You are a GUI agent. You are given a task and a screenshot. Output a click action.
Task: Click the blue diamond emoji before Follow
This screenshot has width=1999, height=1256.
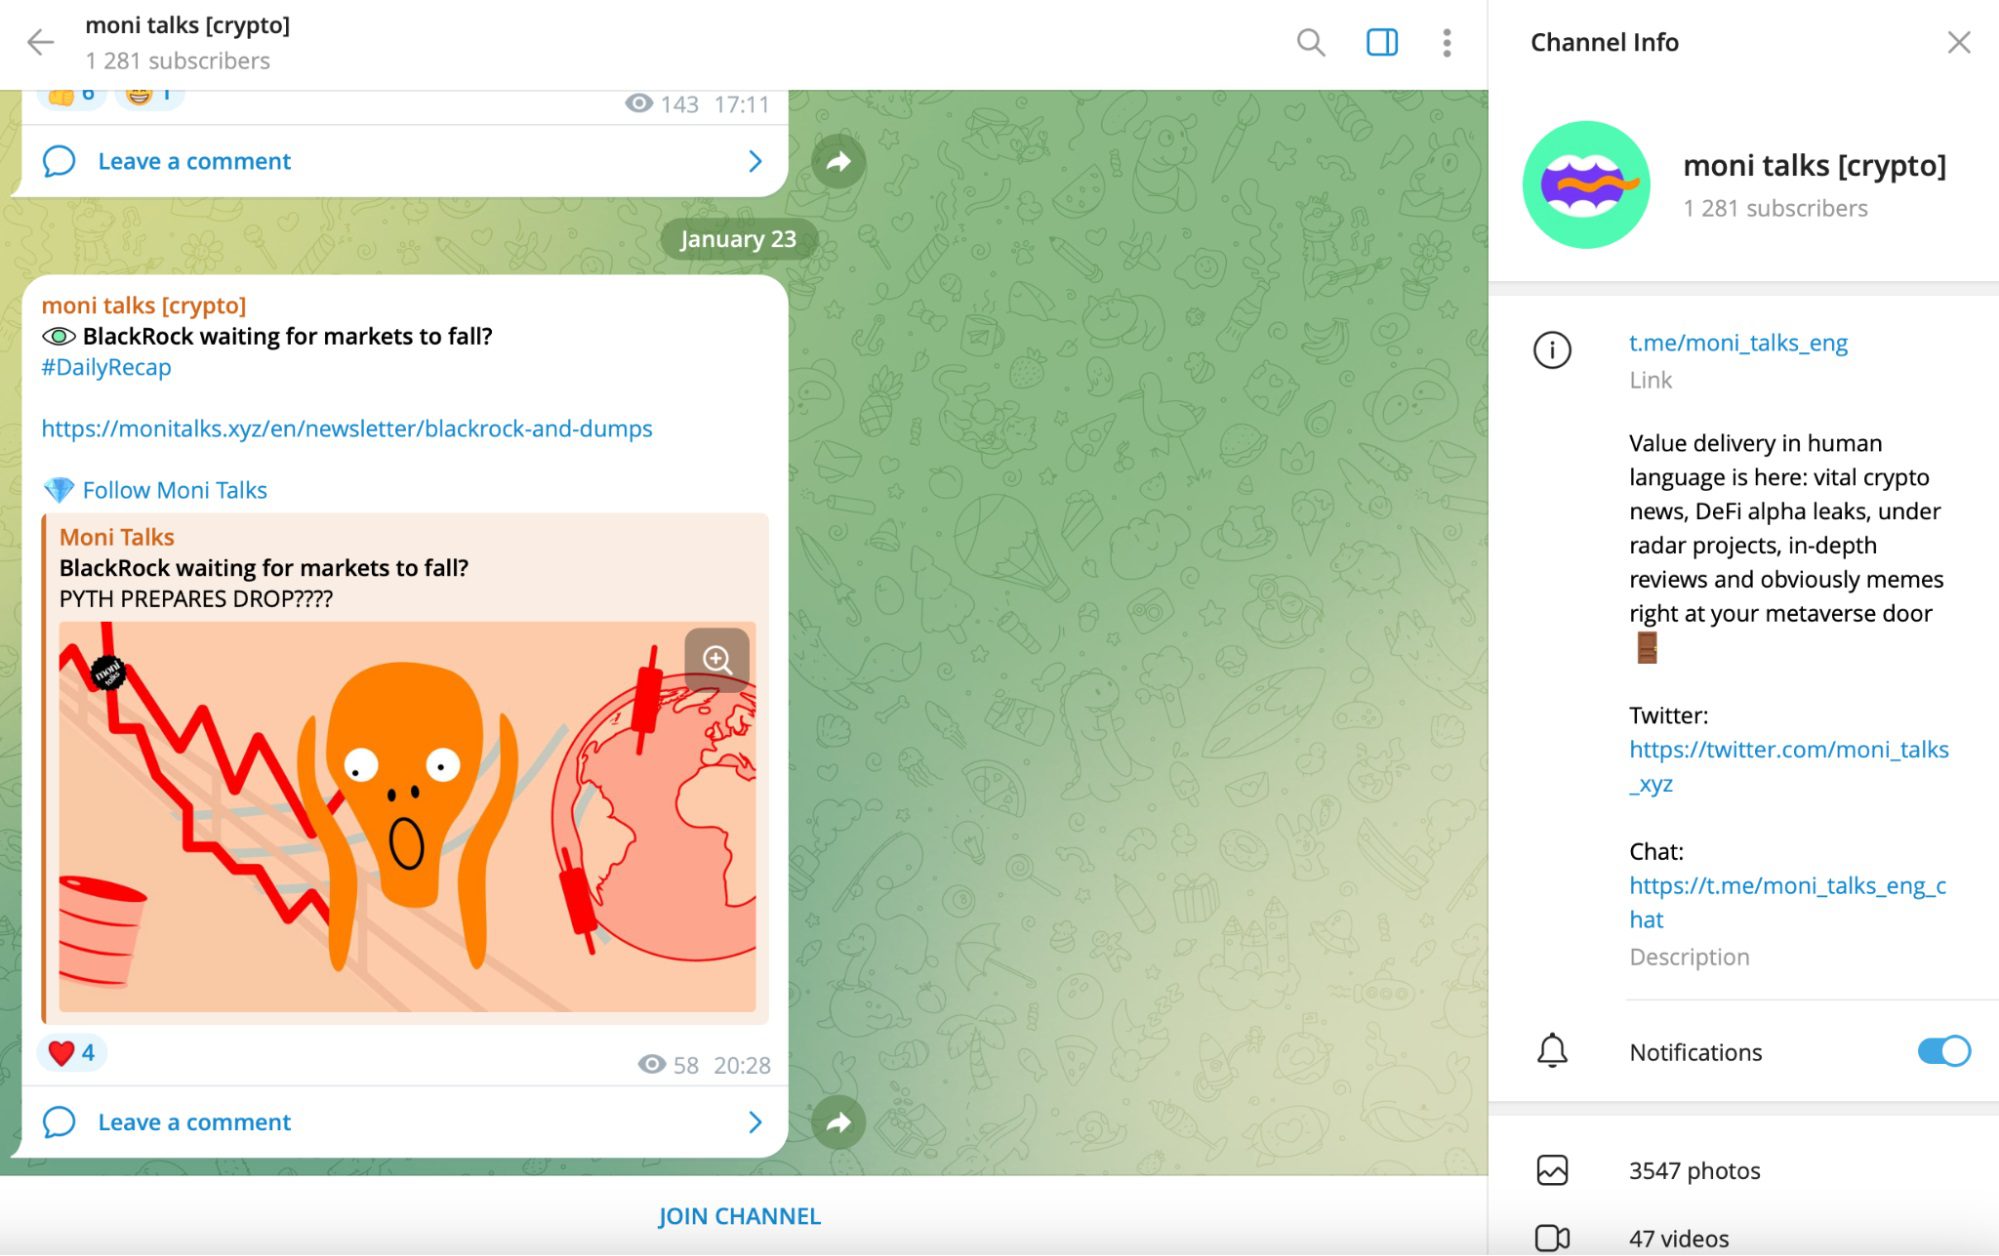59,490
